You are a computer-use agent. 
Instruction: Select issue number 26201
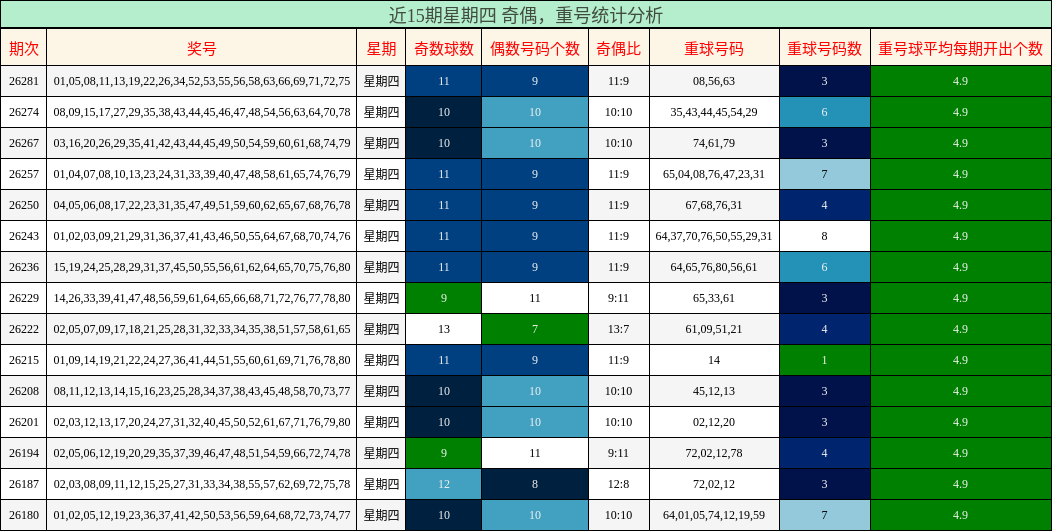23,422
